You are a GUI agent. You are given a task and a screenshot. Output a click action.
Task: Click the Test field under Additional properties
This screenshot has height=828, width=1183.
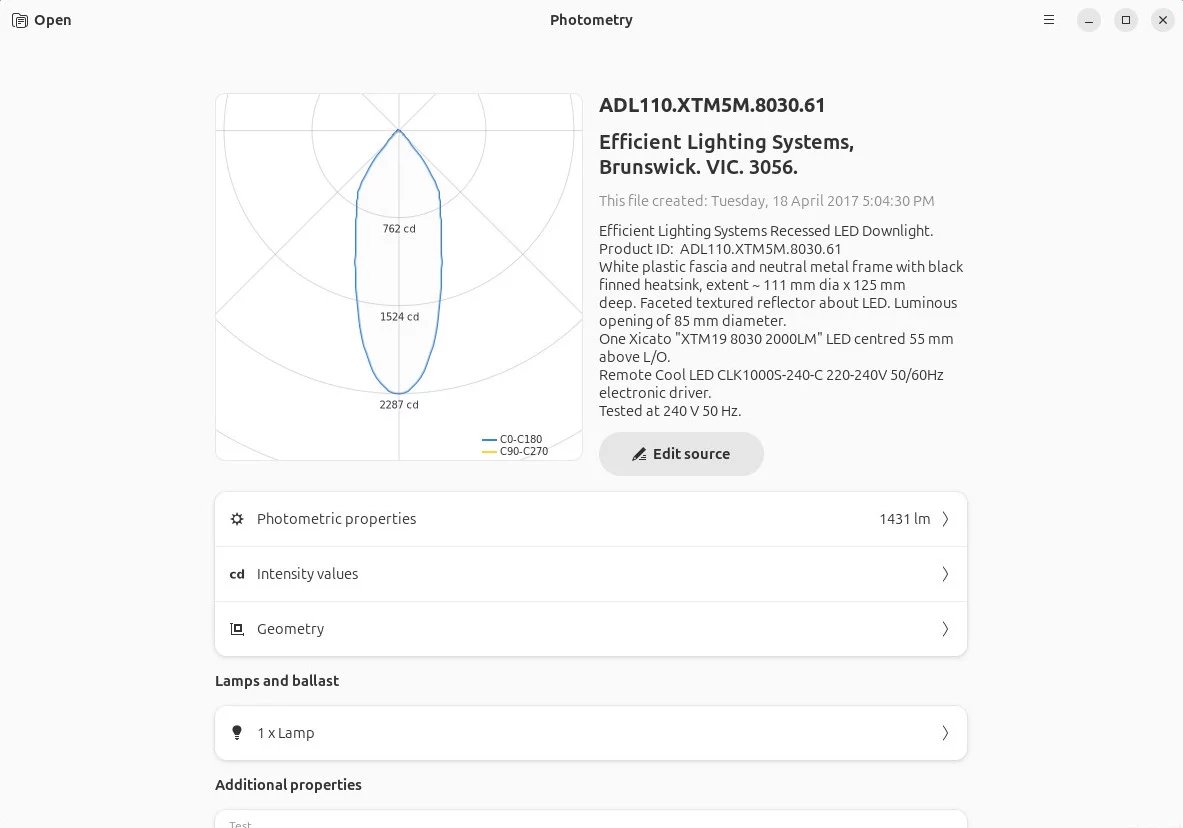[x=590, y=820]
